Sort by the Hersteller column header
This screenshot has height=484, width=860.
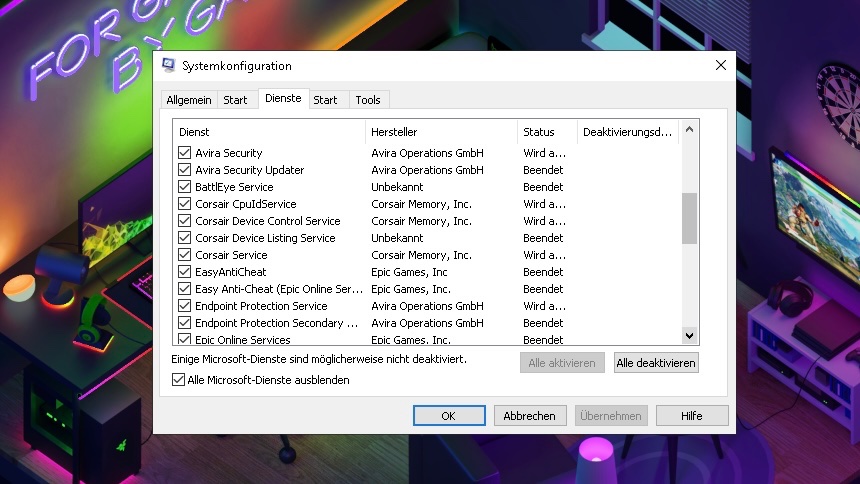[442, 132]
